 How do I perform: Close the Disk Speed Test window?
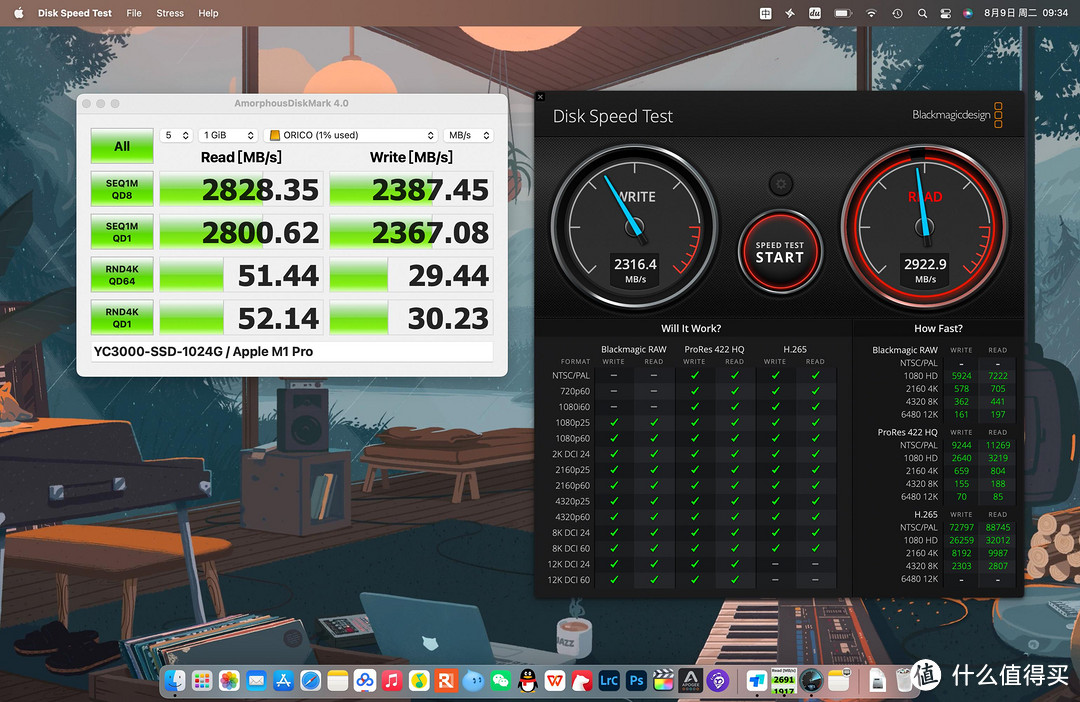point(541,97)
